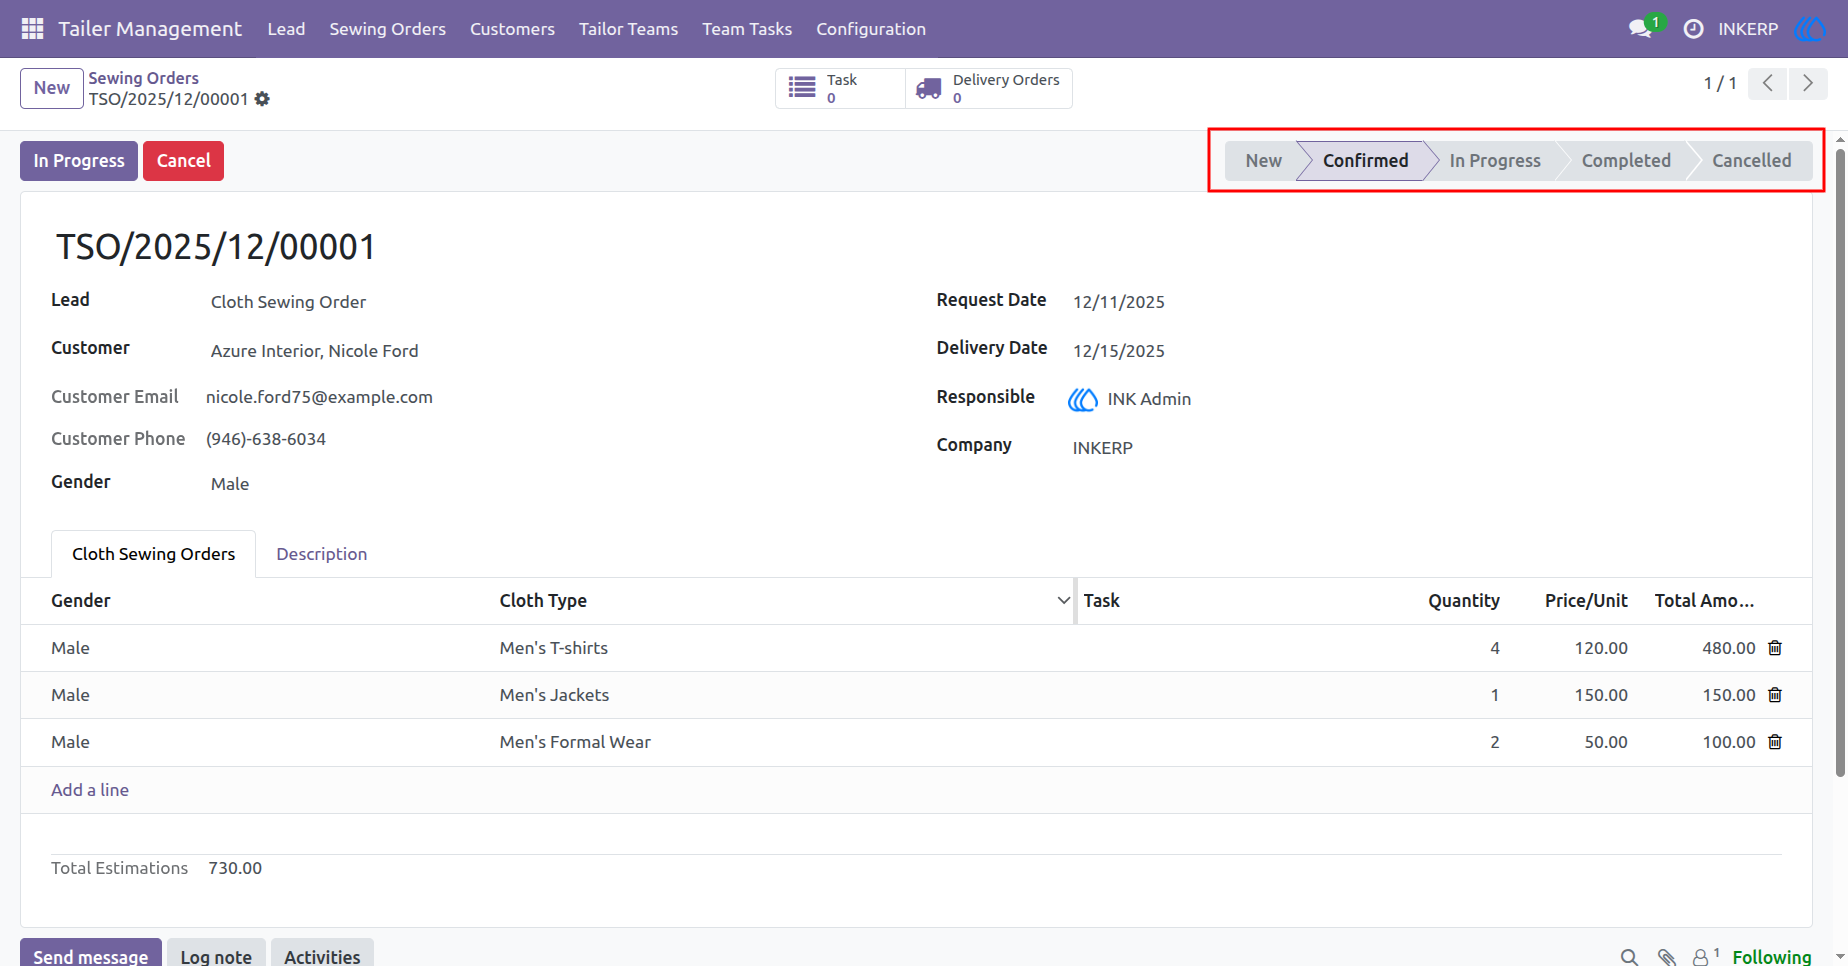
Task: Click the Tailer Management app title
Action: pyautogui.click(x=150, y=29)
